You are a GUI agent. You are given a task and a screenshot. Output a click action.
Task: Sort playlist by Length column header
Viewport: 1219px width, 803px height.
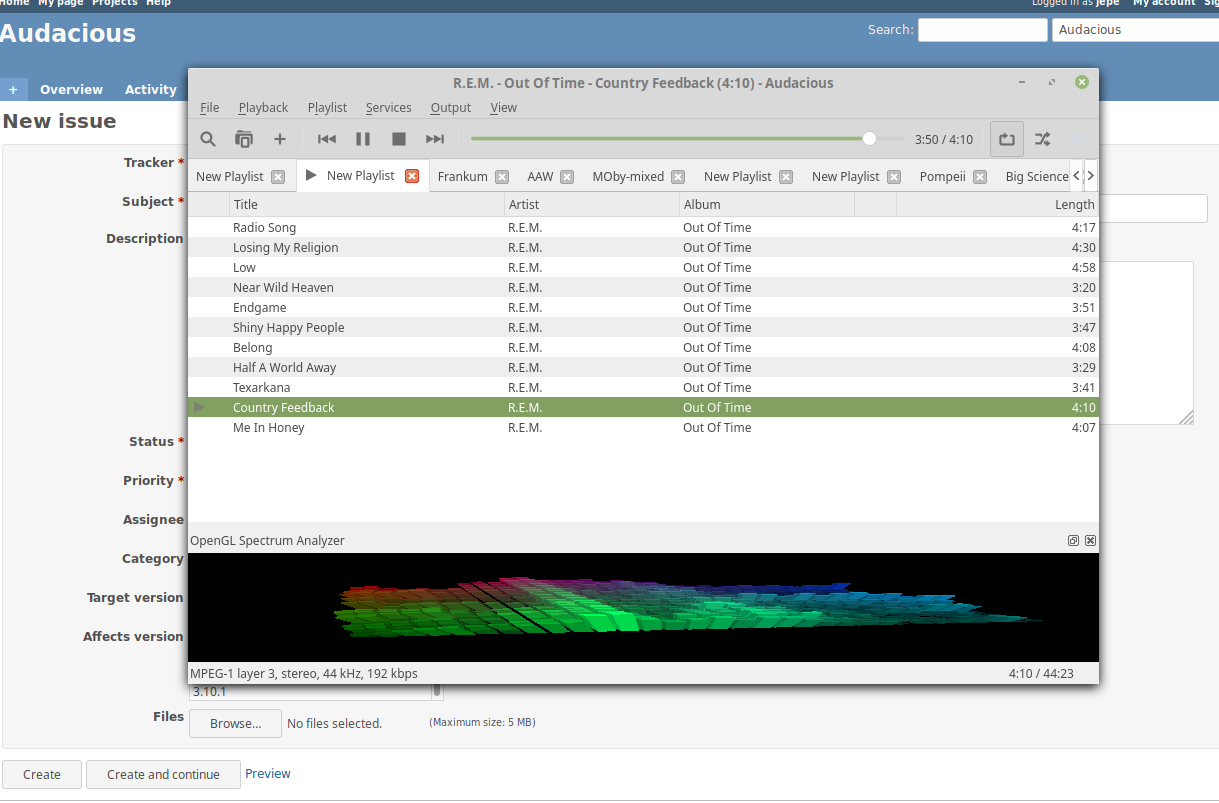click(x=997, y=204)
